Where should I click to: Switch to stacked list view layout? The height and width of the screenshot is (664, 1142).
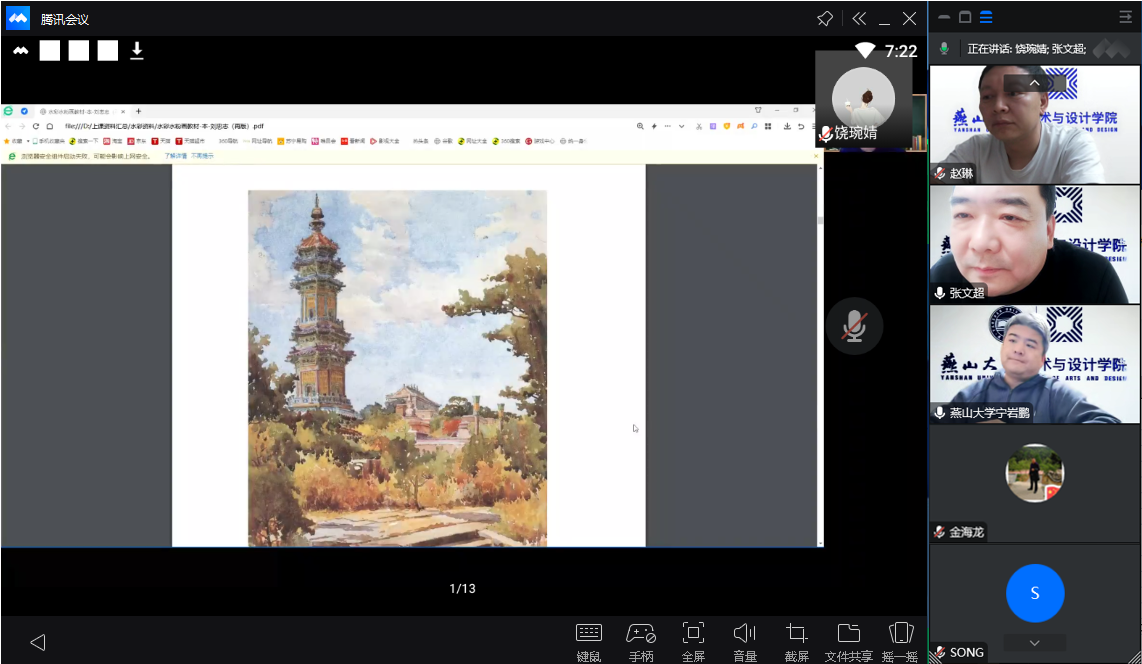tap(986, 17)
